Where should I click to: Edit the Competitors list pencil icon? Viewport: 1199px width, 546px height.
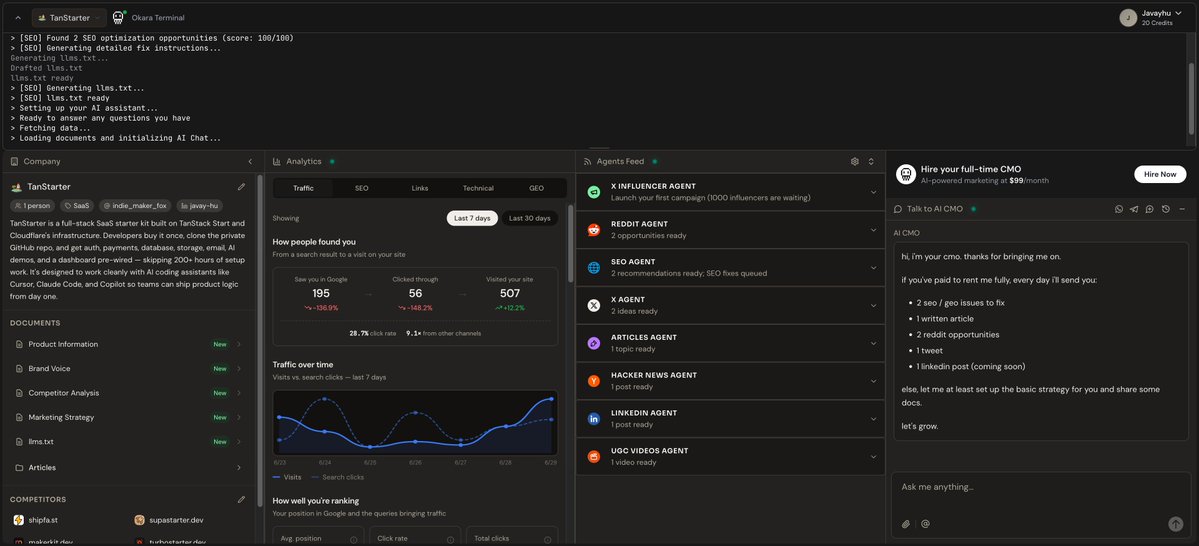tap(242, 499)
